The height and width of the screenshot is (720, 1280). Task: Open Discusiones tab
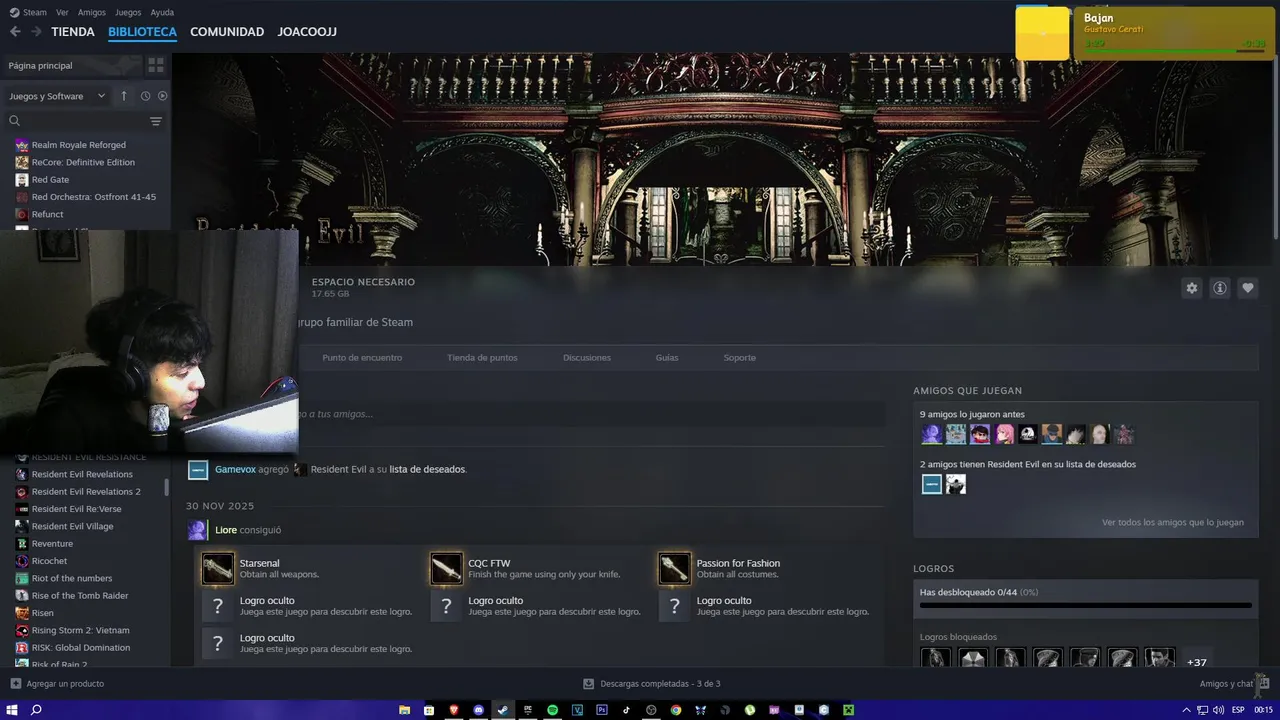click(587, 358)
